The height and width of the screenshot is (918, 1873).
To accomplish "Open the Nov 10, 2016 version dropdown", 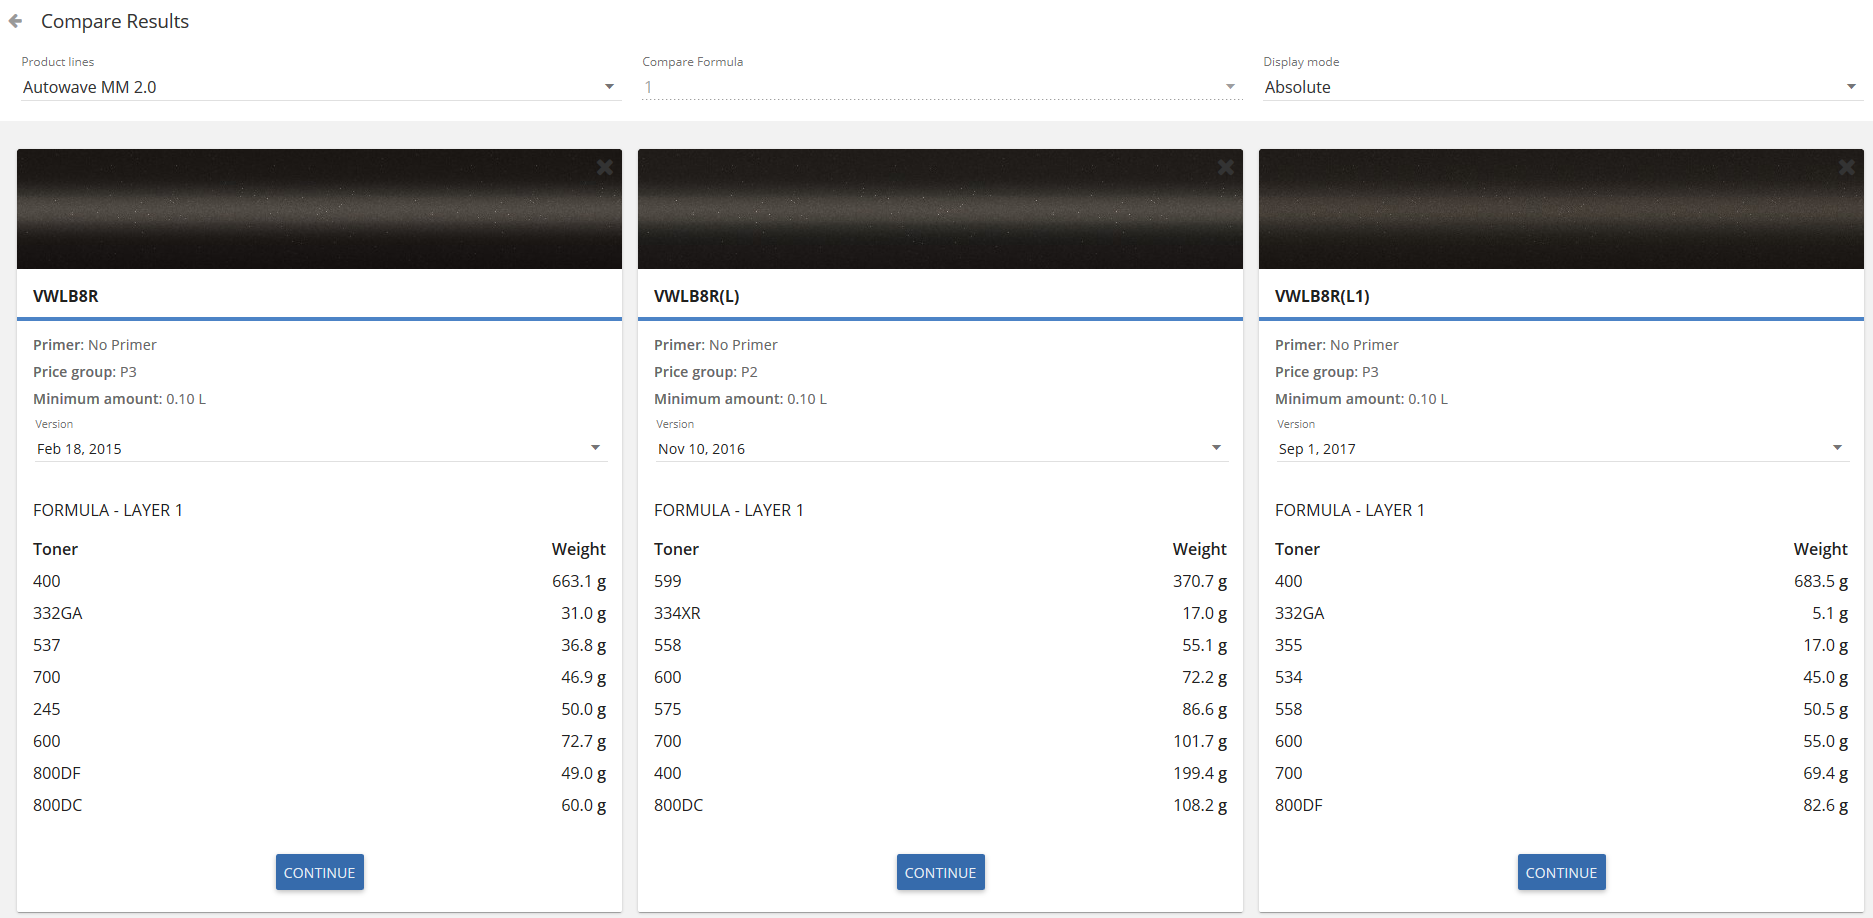I will [940, 449].
